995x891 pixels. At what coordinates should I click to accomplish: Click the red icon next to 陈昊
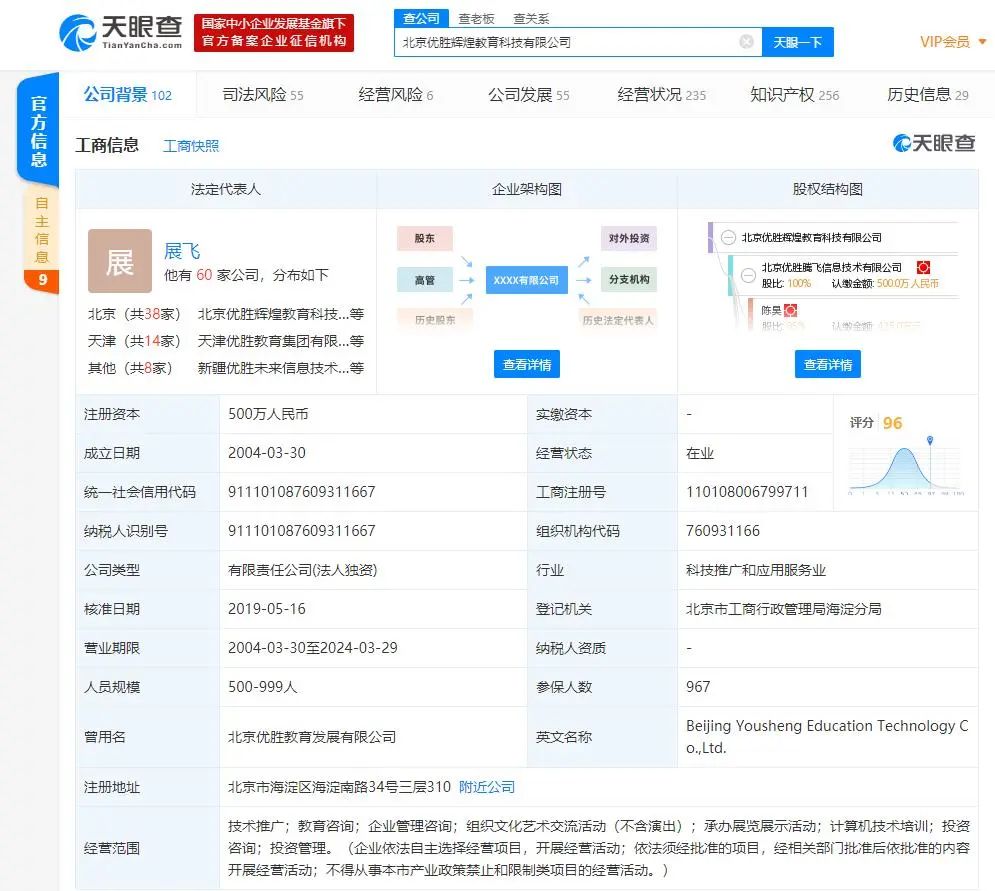tap(791, 311)
